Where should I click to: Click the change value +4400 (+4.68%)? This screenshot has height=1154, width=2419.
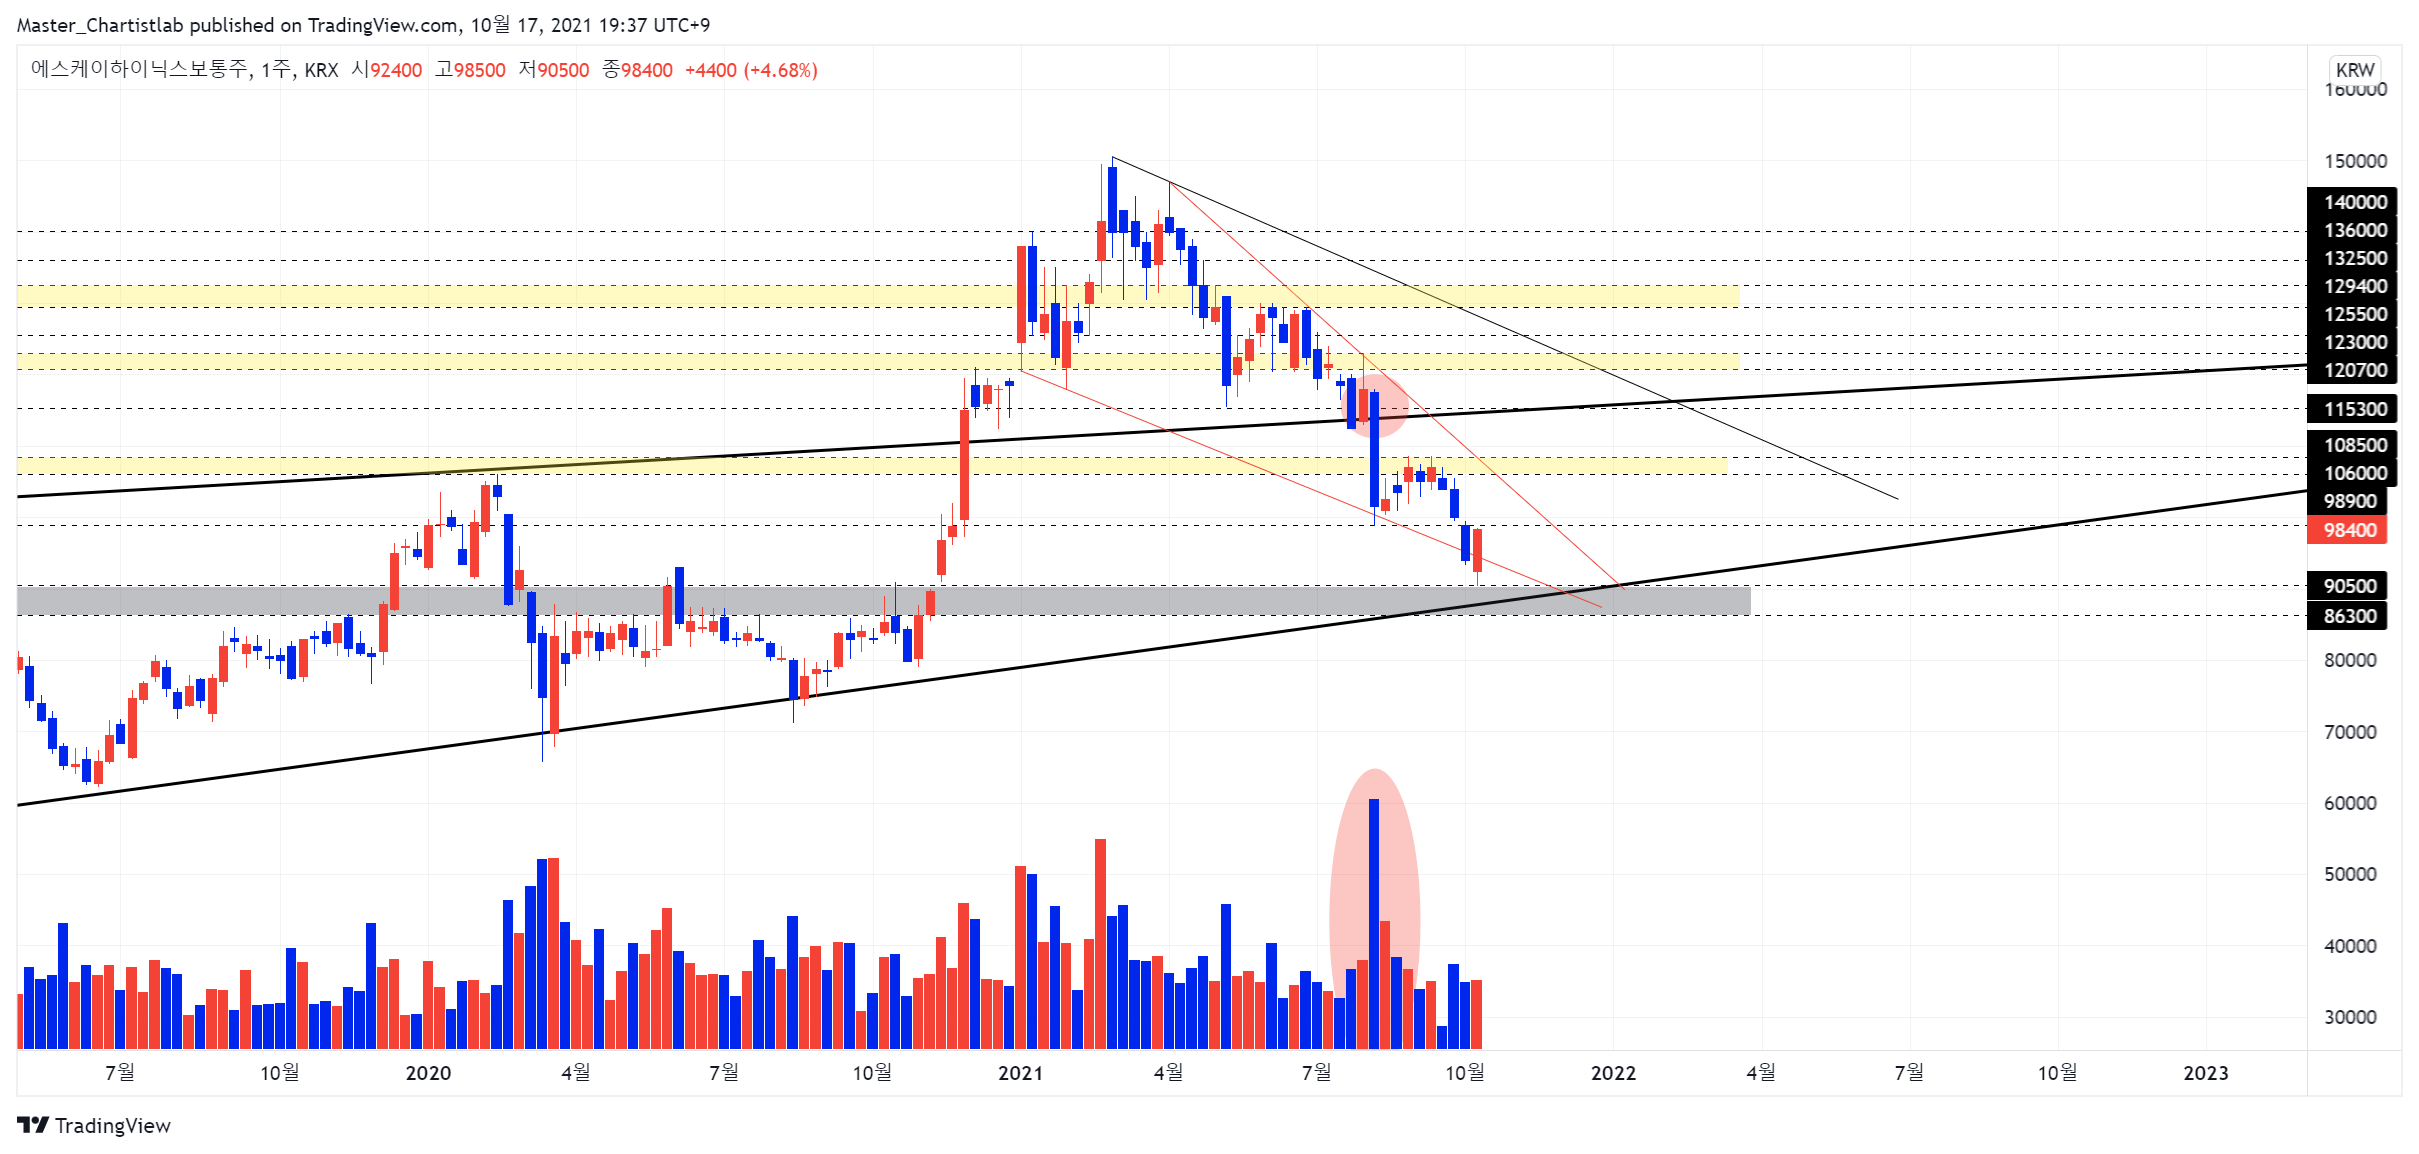tap(751, 70)
